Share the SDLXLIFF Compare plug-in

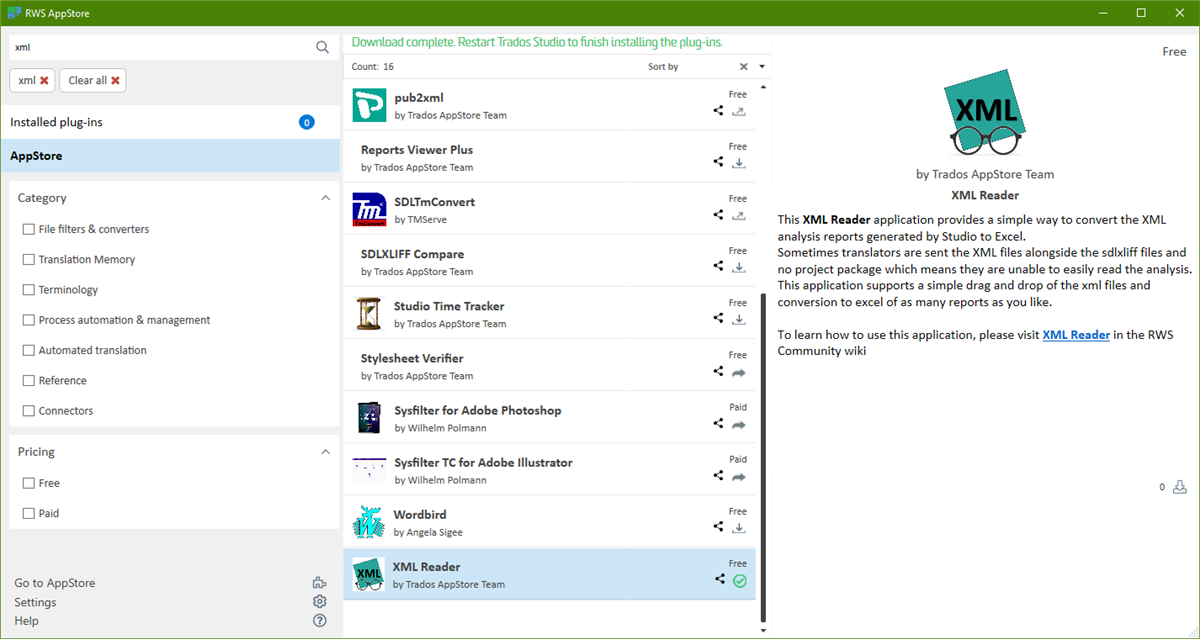coord(718,267)
